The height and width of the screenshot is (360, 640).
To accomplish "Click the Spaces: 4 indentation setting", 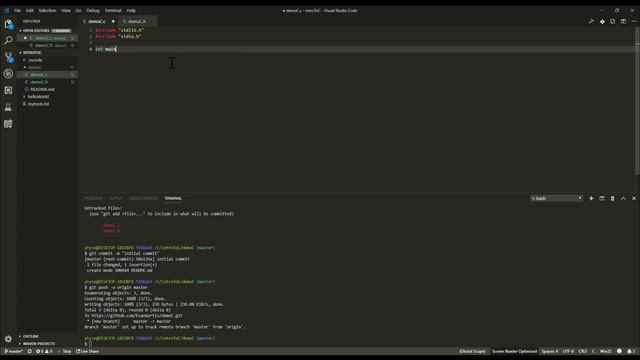I will coord(550,351).
